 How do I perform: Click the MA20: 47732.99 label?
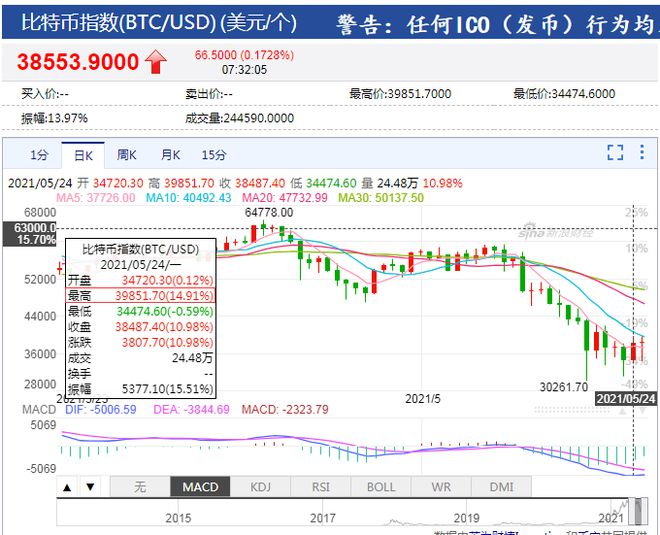point(285,198)
